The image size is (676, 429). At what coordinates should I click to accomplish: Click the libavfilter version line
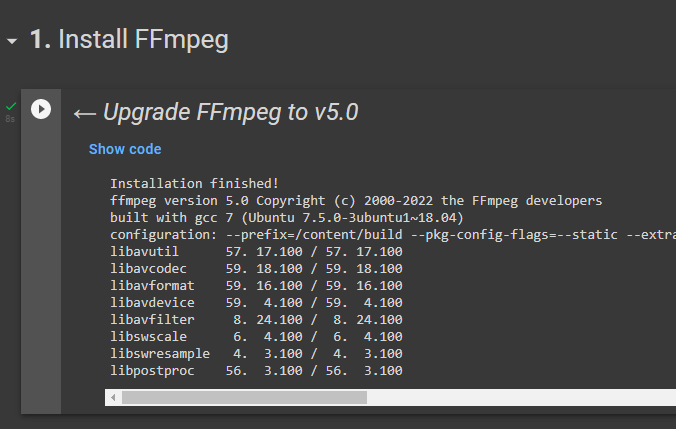click(256, 320)
